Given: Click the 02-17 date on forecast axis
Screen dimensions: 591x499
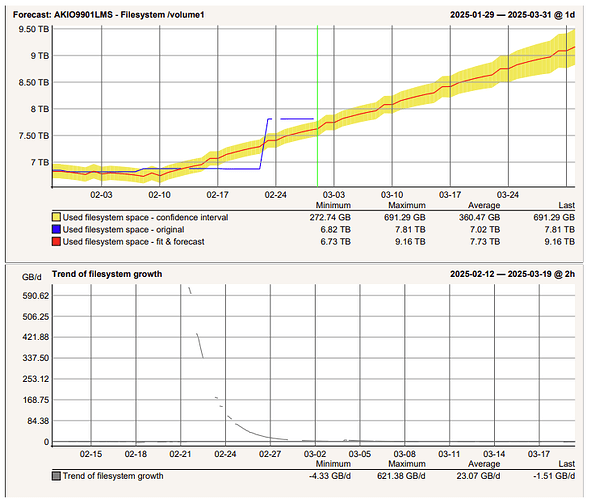Looking at the screenshot, I should 217,195.
